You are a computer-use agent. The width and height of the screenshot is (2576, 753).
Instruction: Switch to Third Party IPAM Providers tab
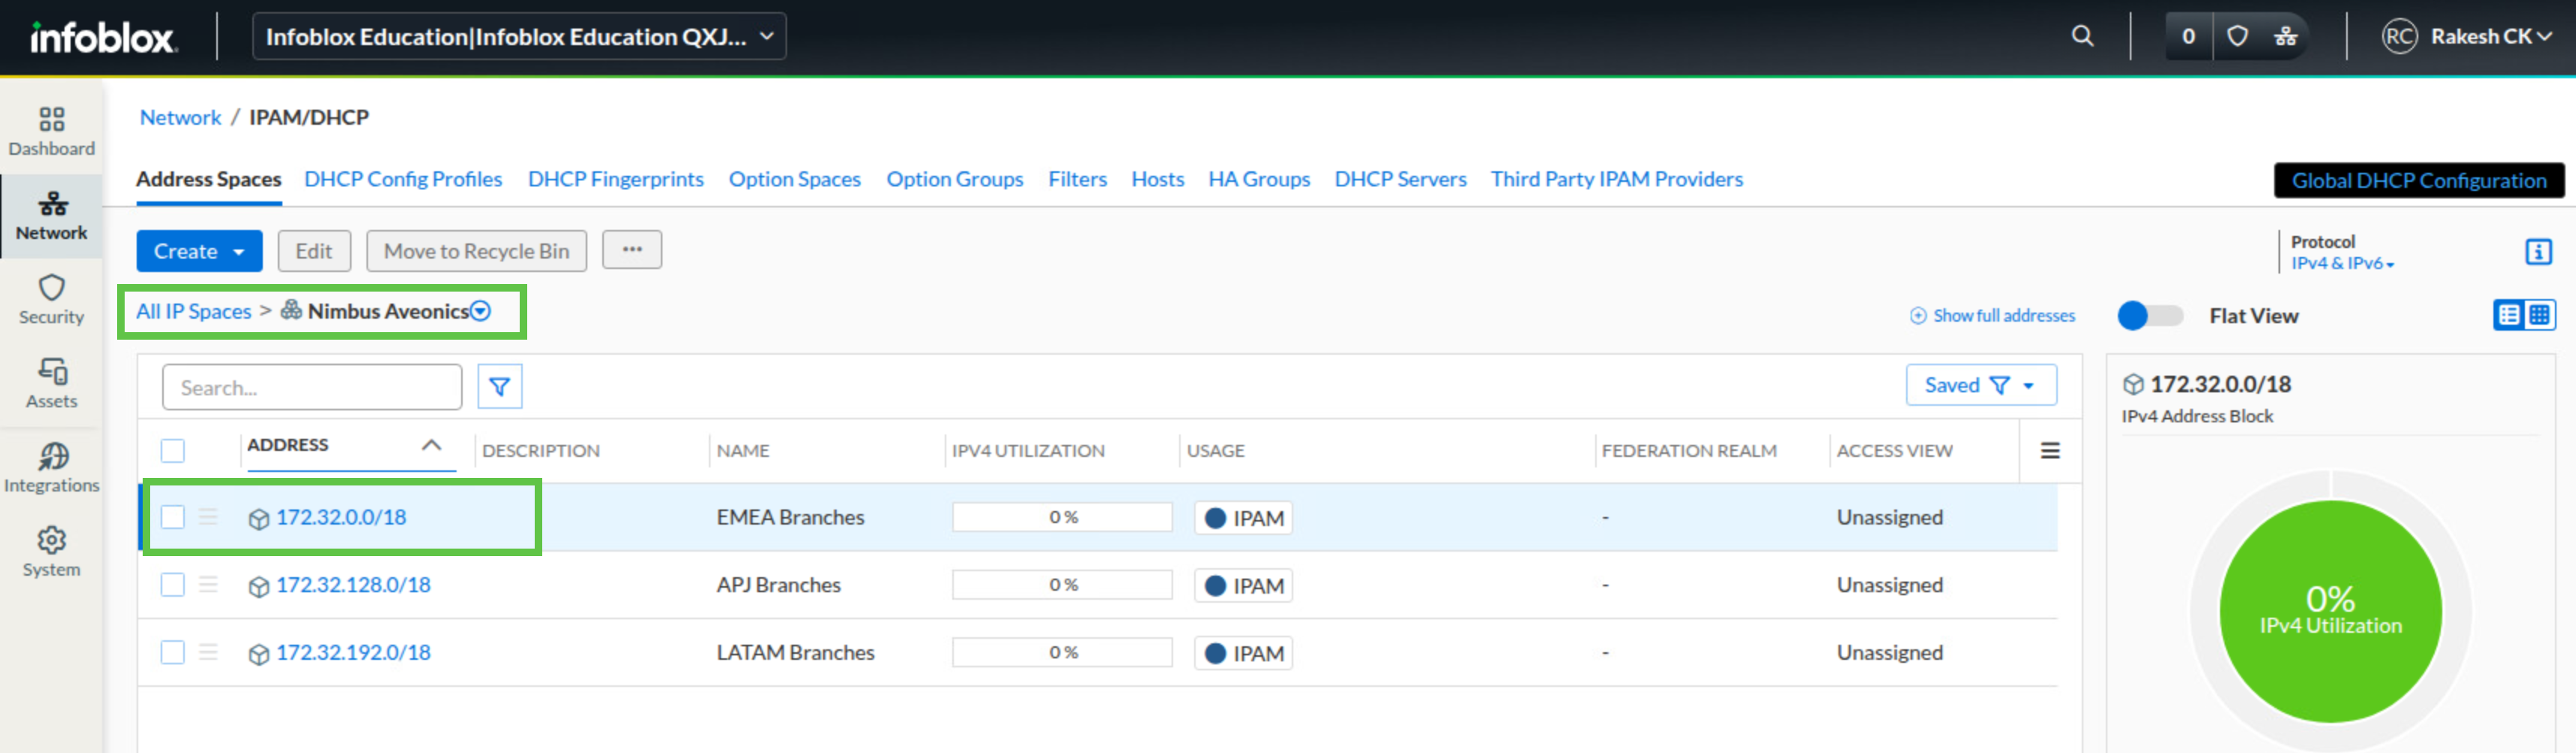[x=1617, y=179]
